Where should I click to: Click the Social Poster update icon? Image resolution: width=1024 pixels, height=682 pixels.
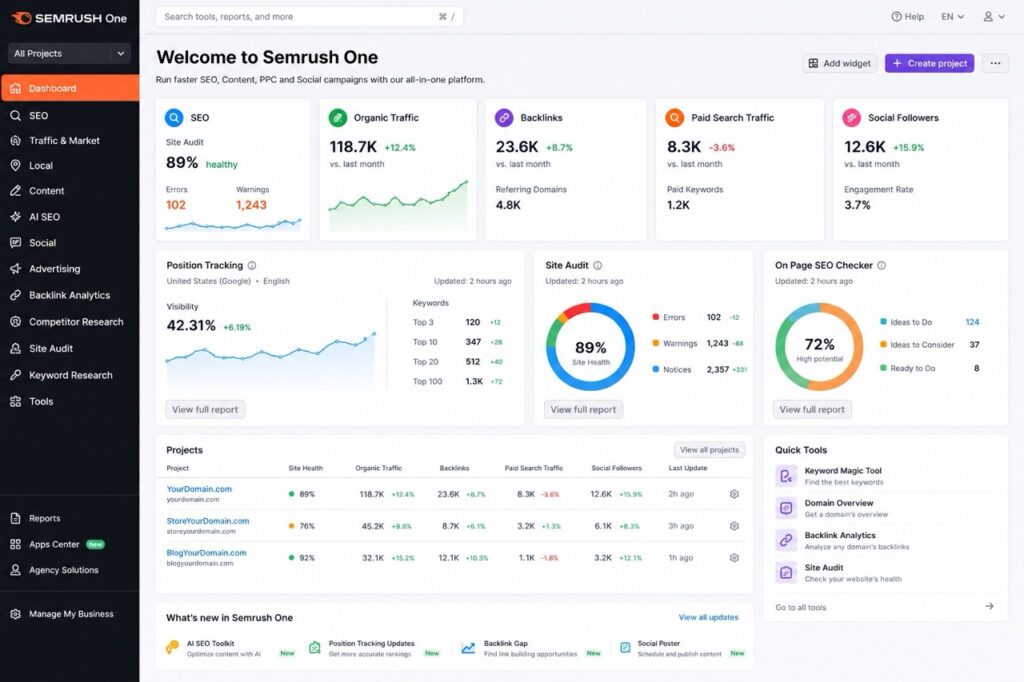pos(625,647)
